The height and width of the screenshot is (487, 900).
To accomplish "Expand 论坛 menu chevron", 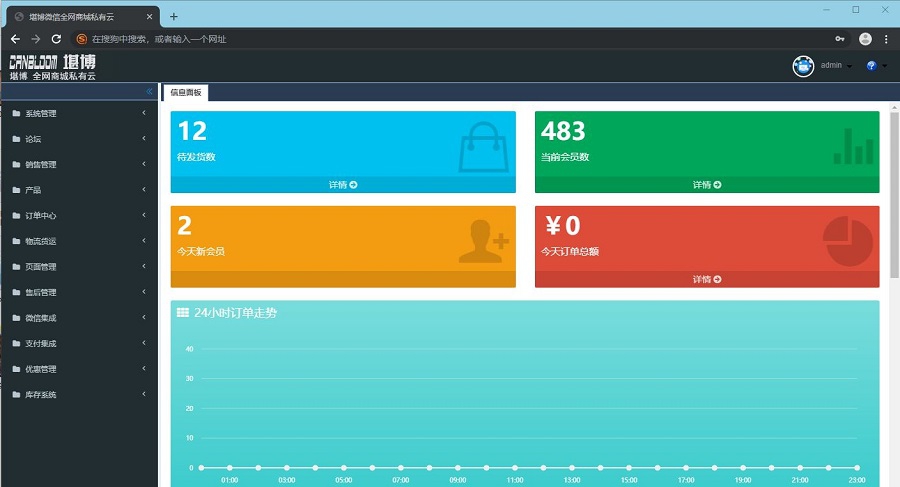I will [144, 138].
